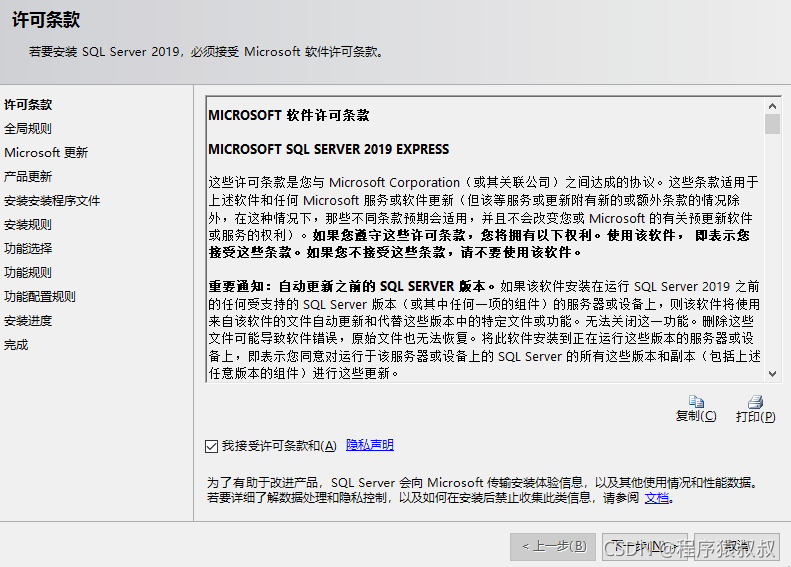Click the 上一步(B) back button
This screenshot has width=791, height=567.
[x=553, y=546]
